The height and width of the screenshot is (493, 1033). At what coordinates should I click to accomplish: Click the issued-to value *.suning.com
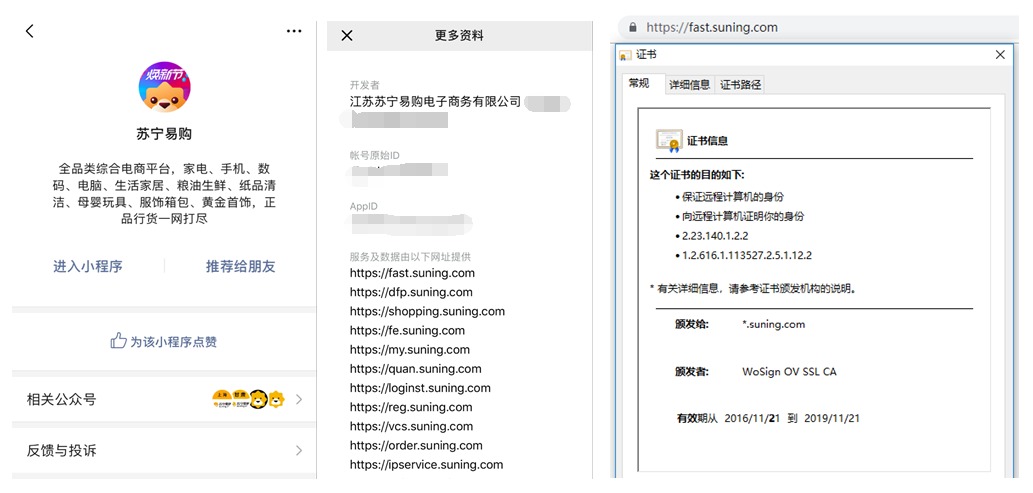point(773,324)
